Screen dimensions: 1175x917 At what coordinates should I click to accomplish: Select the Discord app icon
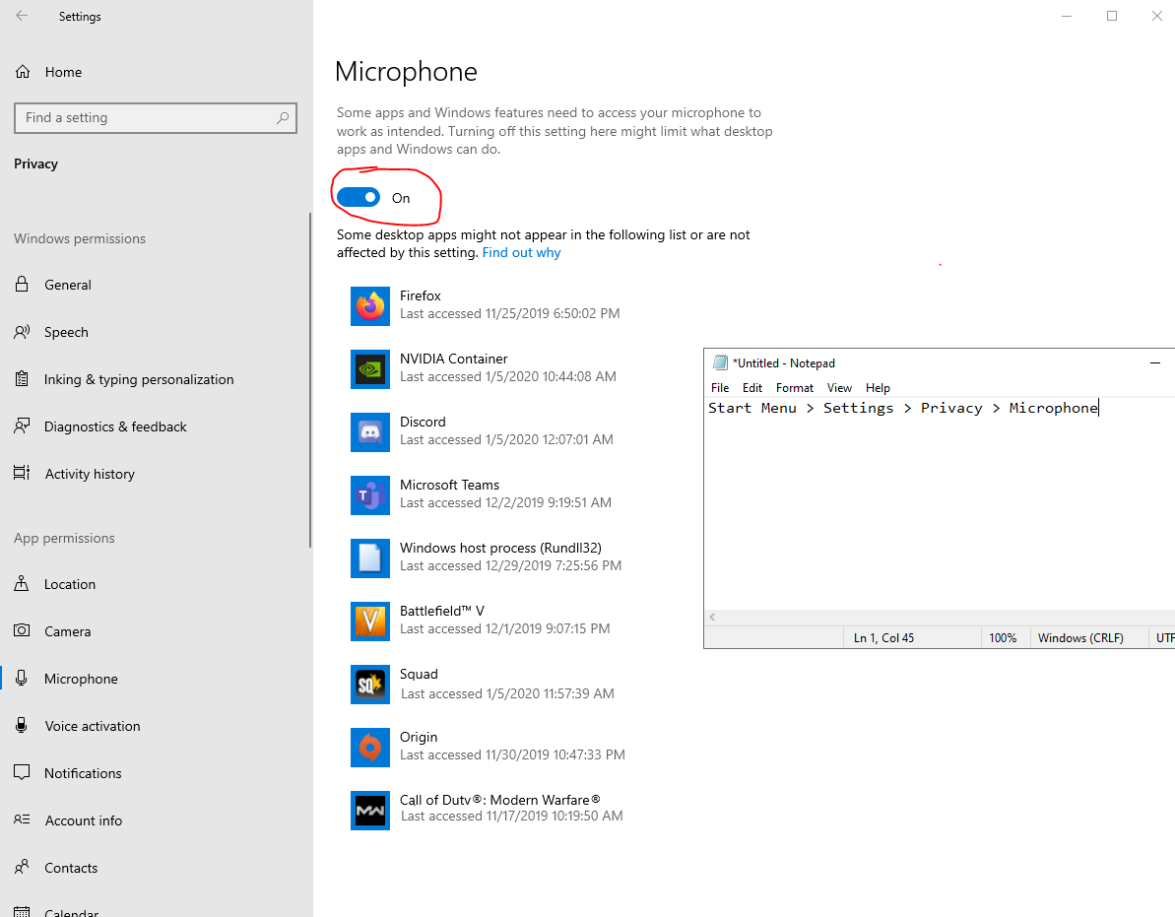370,432
